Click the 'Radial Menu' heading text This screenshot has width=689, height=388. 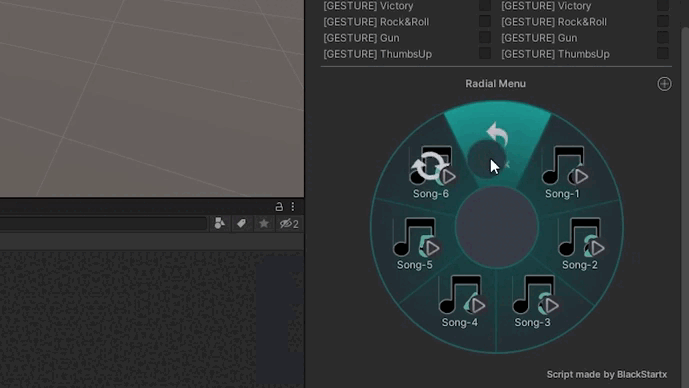[x=495, y=83]
